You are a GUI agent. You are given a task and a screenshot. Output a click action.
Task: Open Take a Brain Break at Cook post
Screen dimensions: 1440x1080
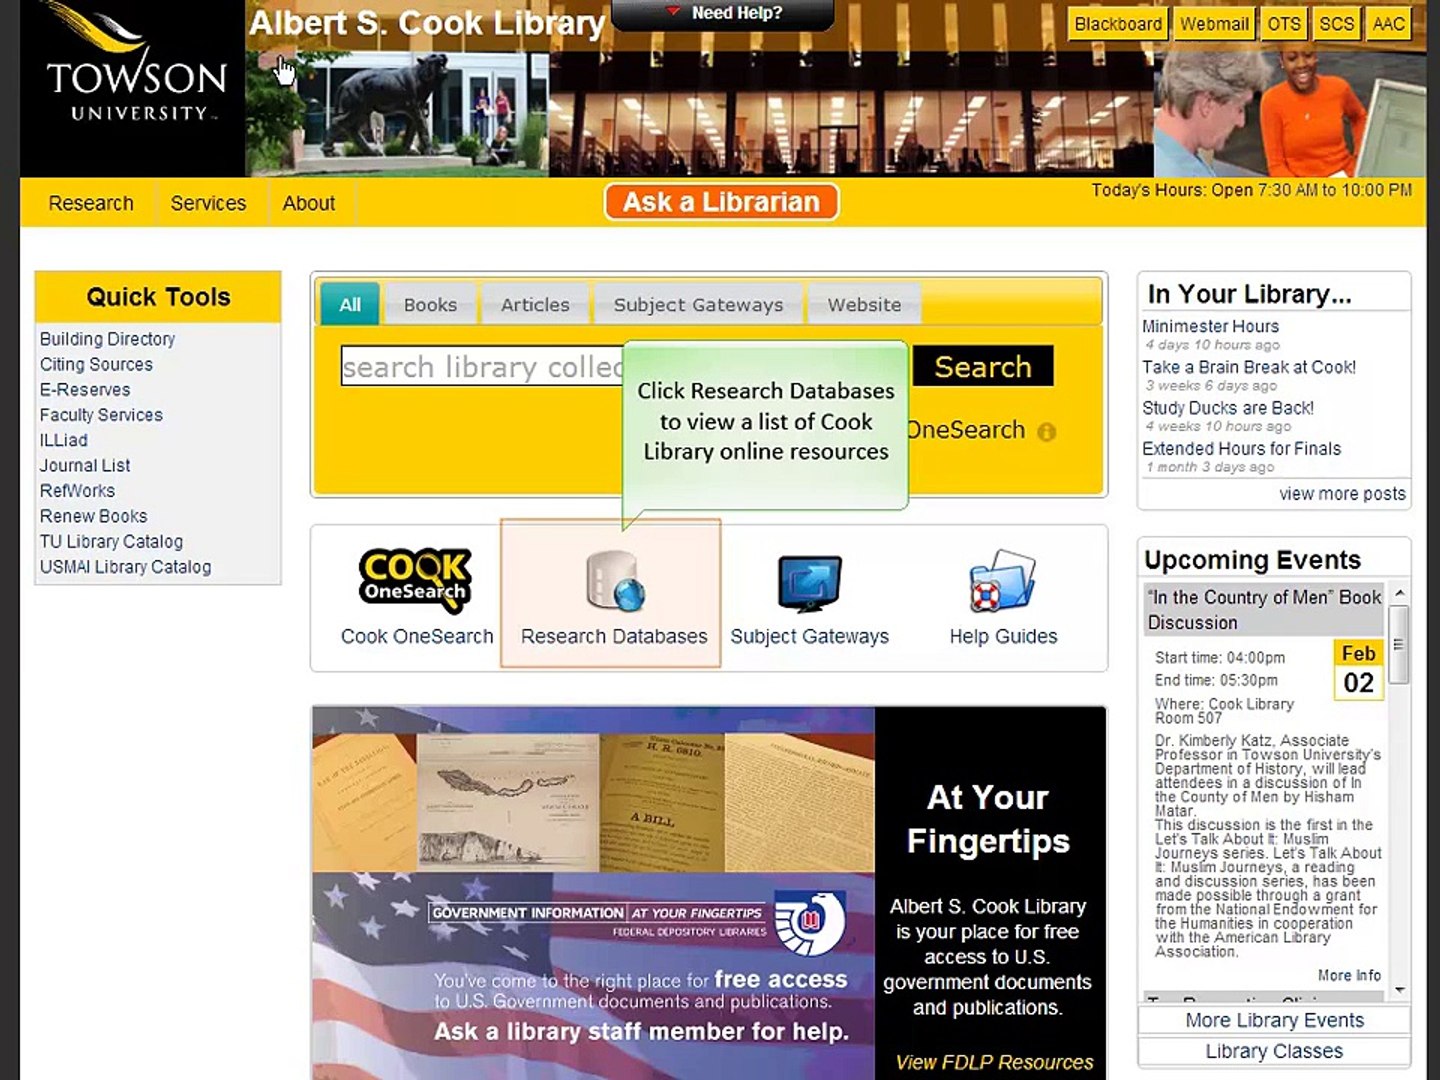click(x=1249, y=367)
